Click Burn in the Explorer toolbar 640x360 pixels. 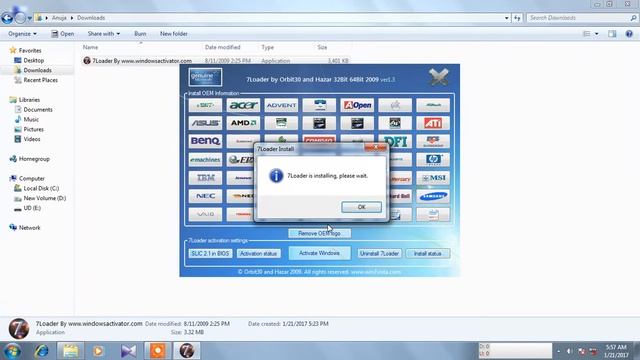pyautogui.click(x=140, y=34)
